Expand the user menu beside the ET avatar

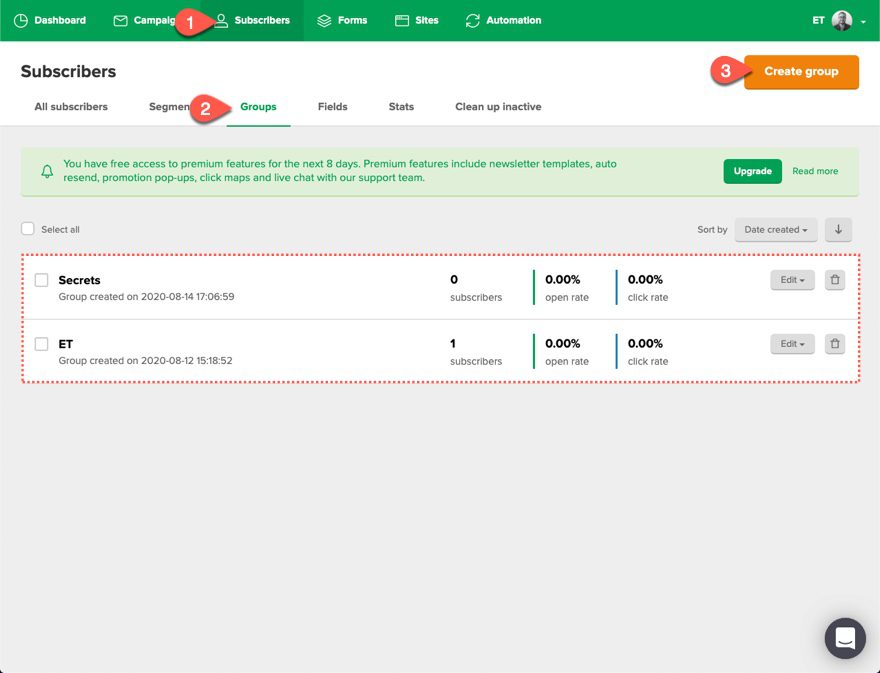864,21
